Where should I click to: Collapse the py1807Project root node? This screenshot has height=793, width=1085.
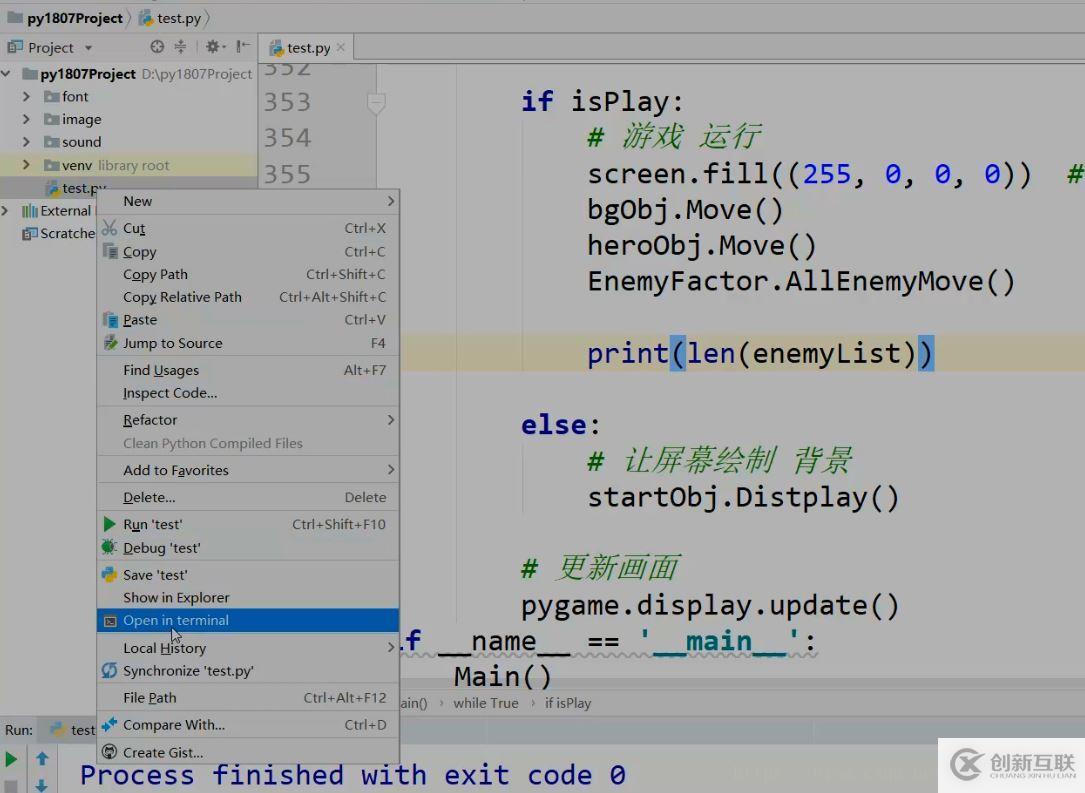[9, 74]
